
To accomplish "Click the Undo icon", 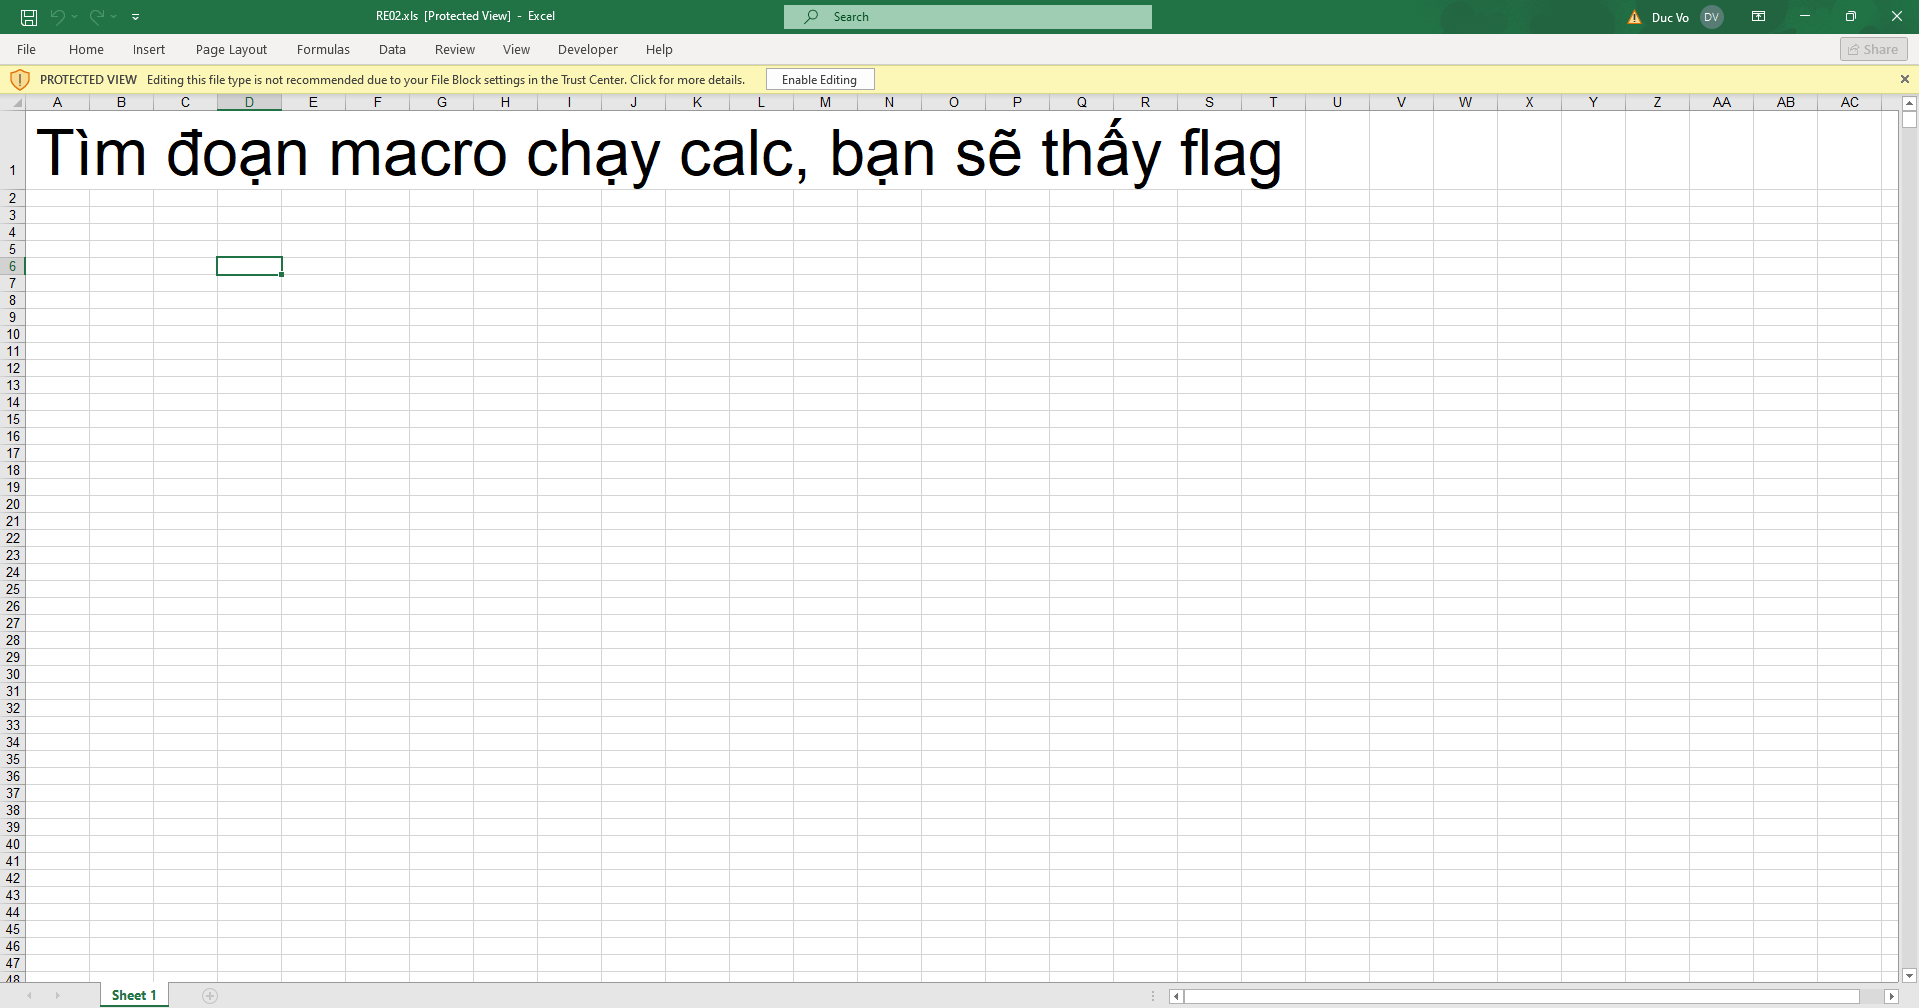I will click(57, 16).
